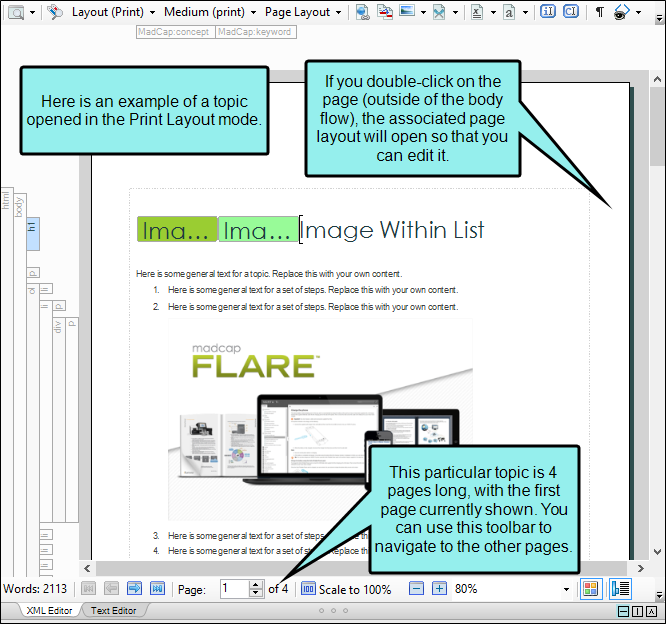This screenshot has height=624, width=666.
Task: Click the insert text a icon
Action: click(509, 12)
